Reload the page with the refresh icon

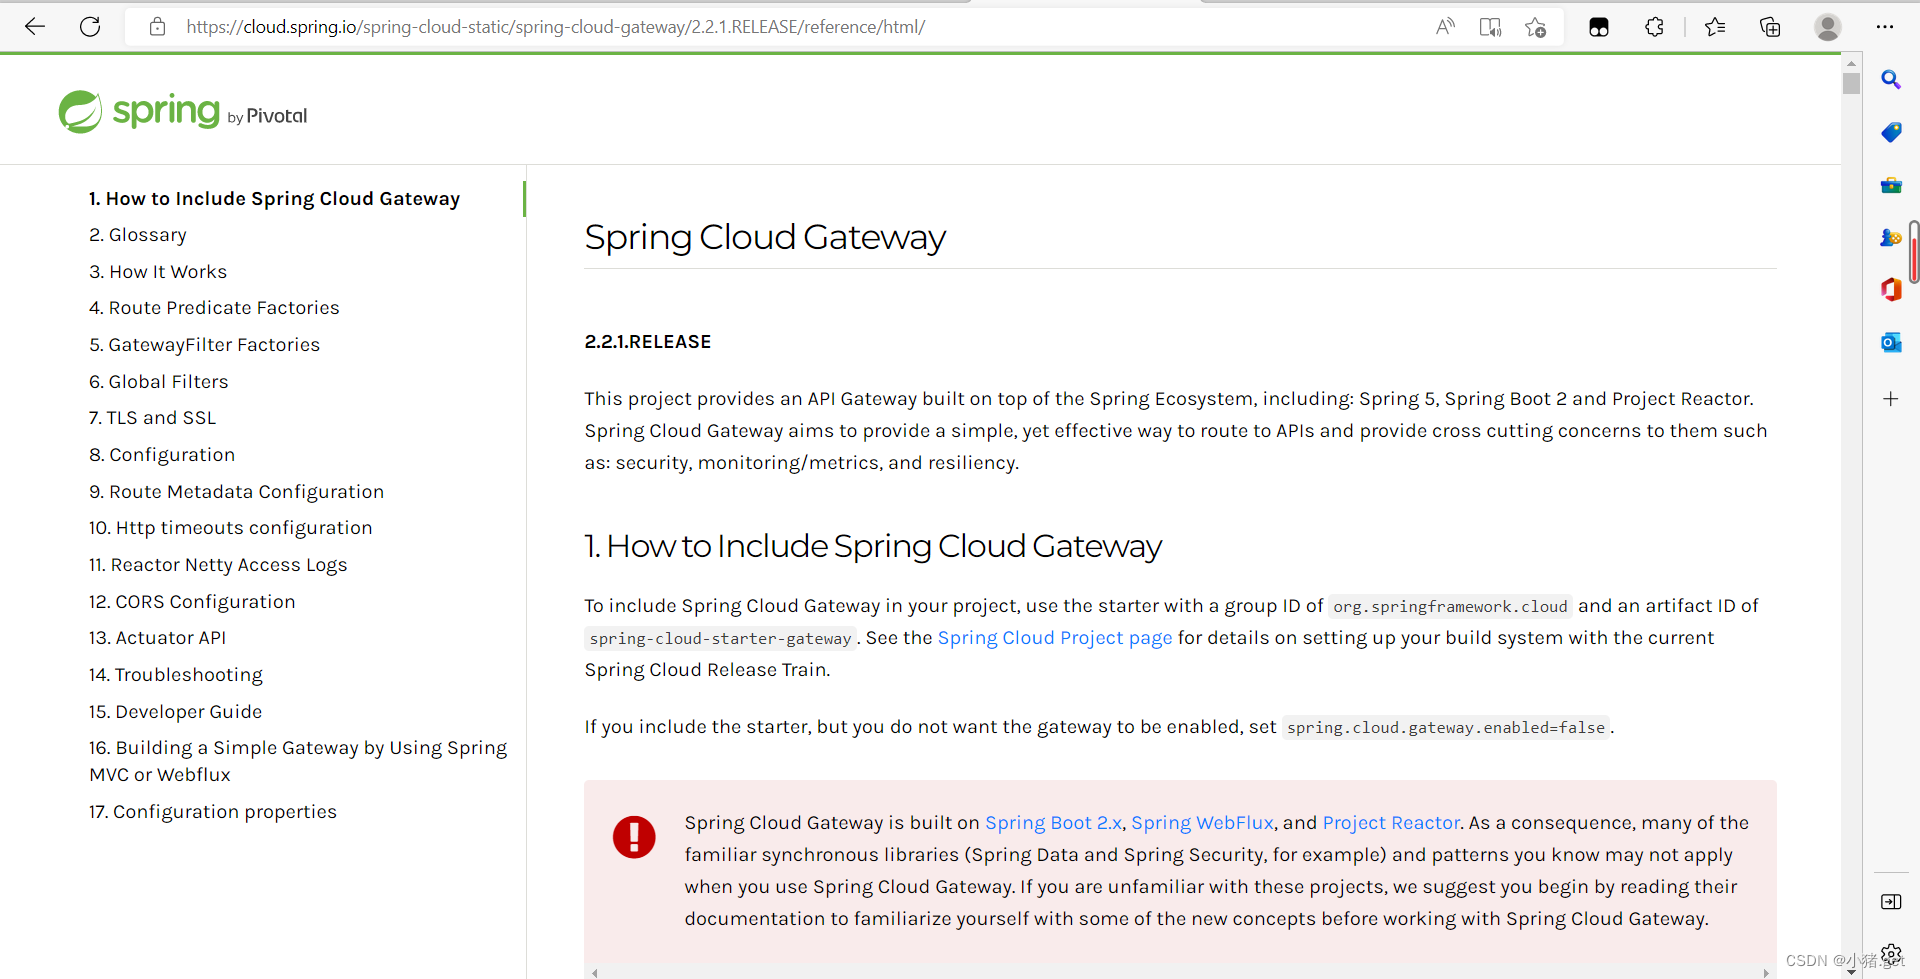pos(90,27)
